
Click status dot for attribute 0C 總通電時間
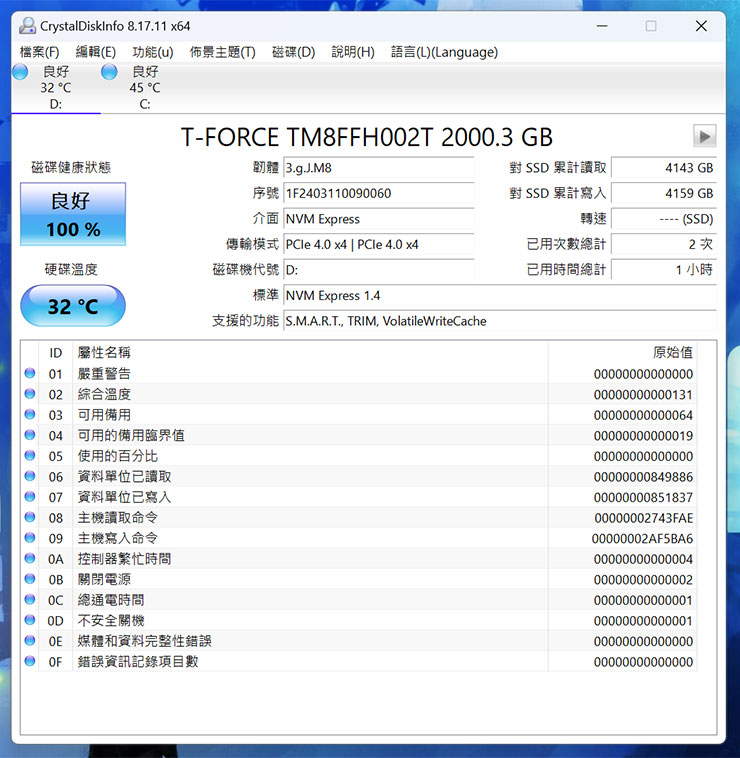click(30, 599)
